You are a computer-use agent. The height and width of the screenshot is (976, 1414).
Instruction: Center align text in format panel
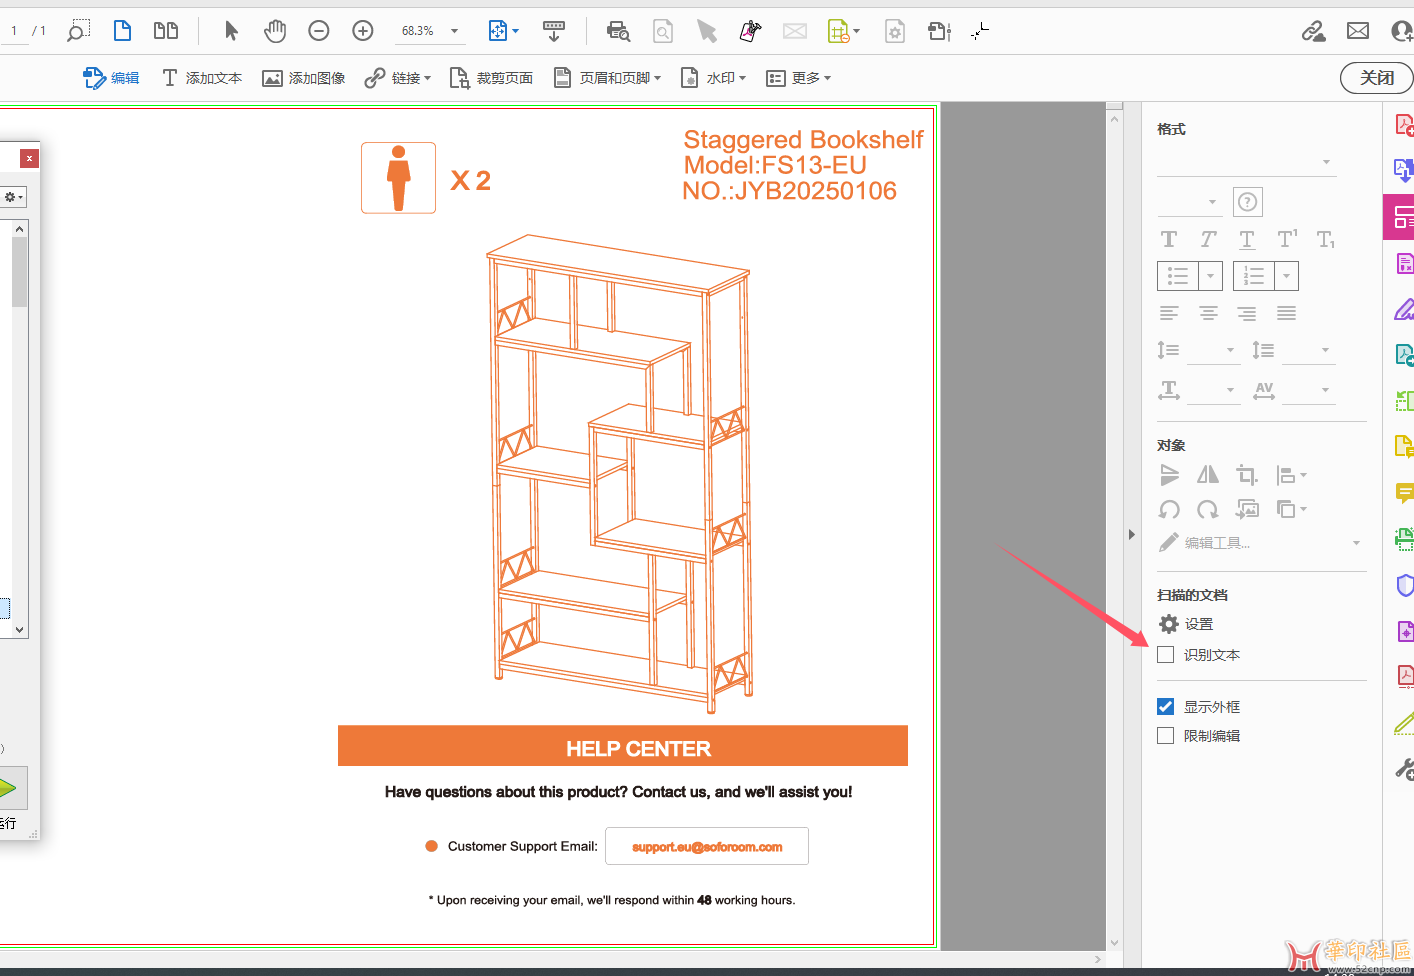pyautogui.click(x=1208, y=313)
